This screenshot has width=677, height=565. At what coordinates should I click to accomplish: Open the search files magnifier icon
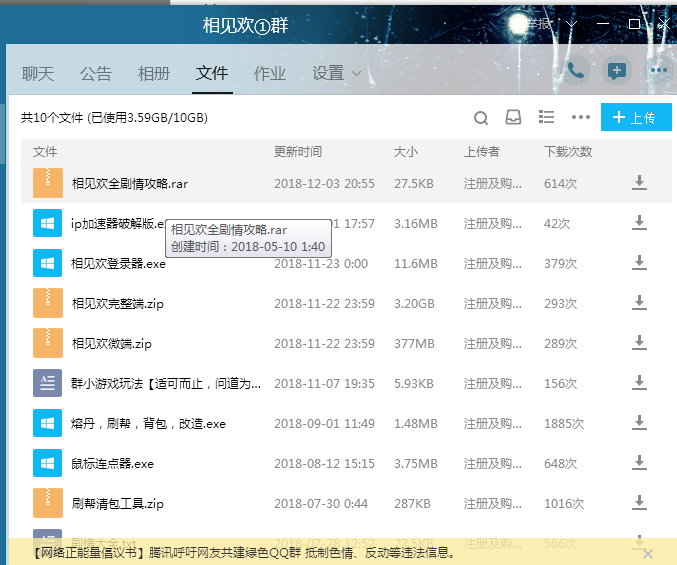point(481,118)
